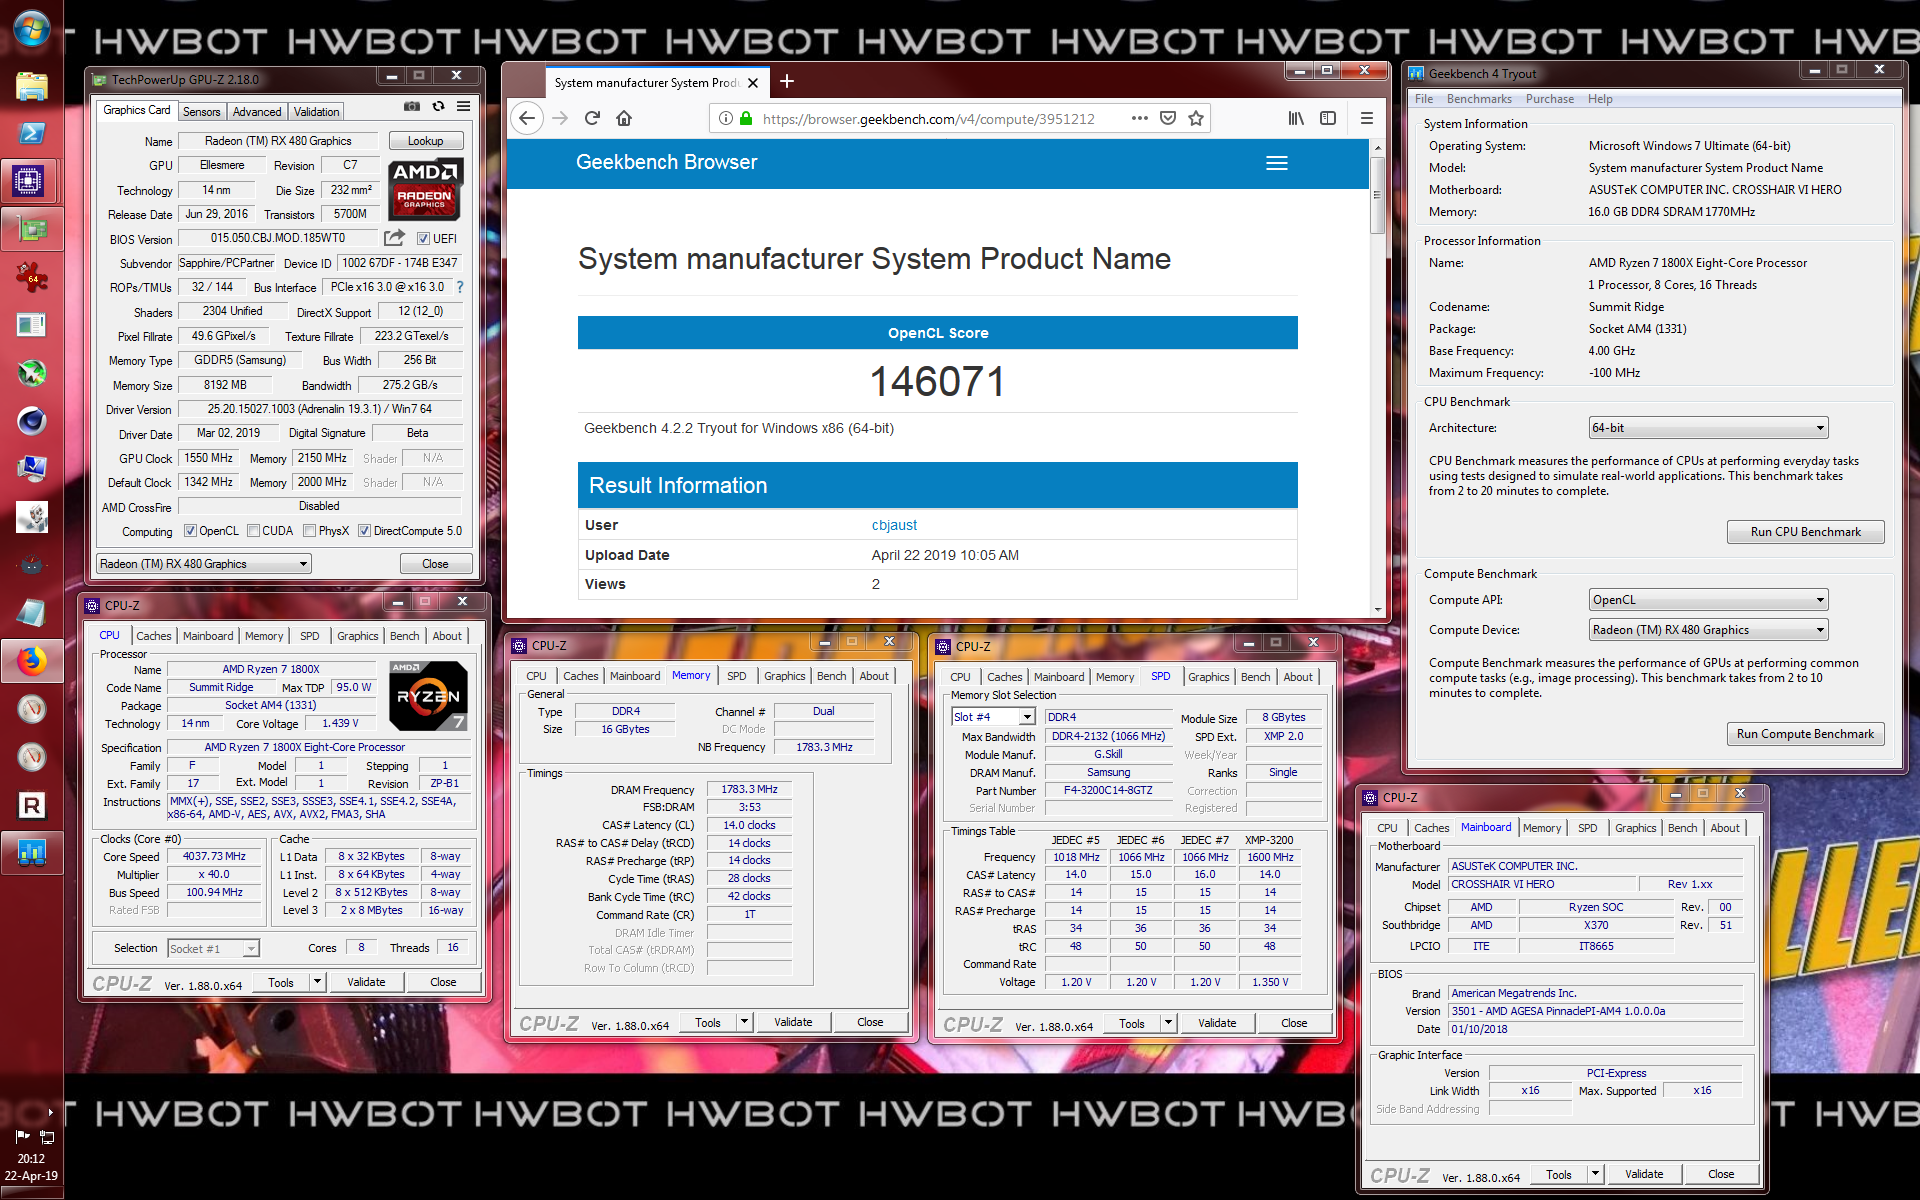Open the cbjaust user link
This screenshot has width=1920, height=1200.
point(894,525)
